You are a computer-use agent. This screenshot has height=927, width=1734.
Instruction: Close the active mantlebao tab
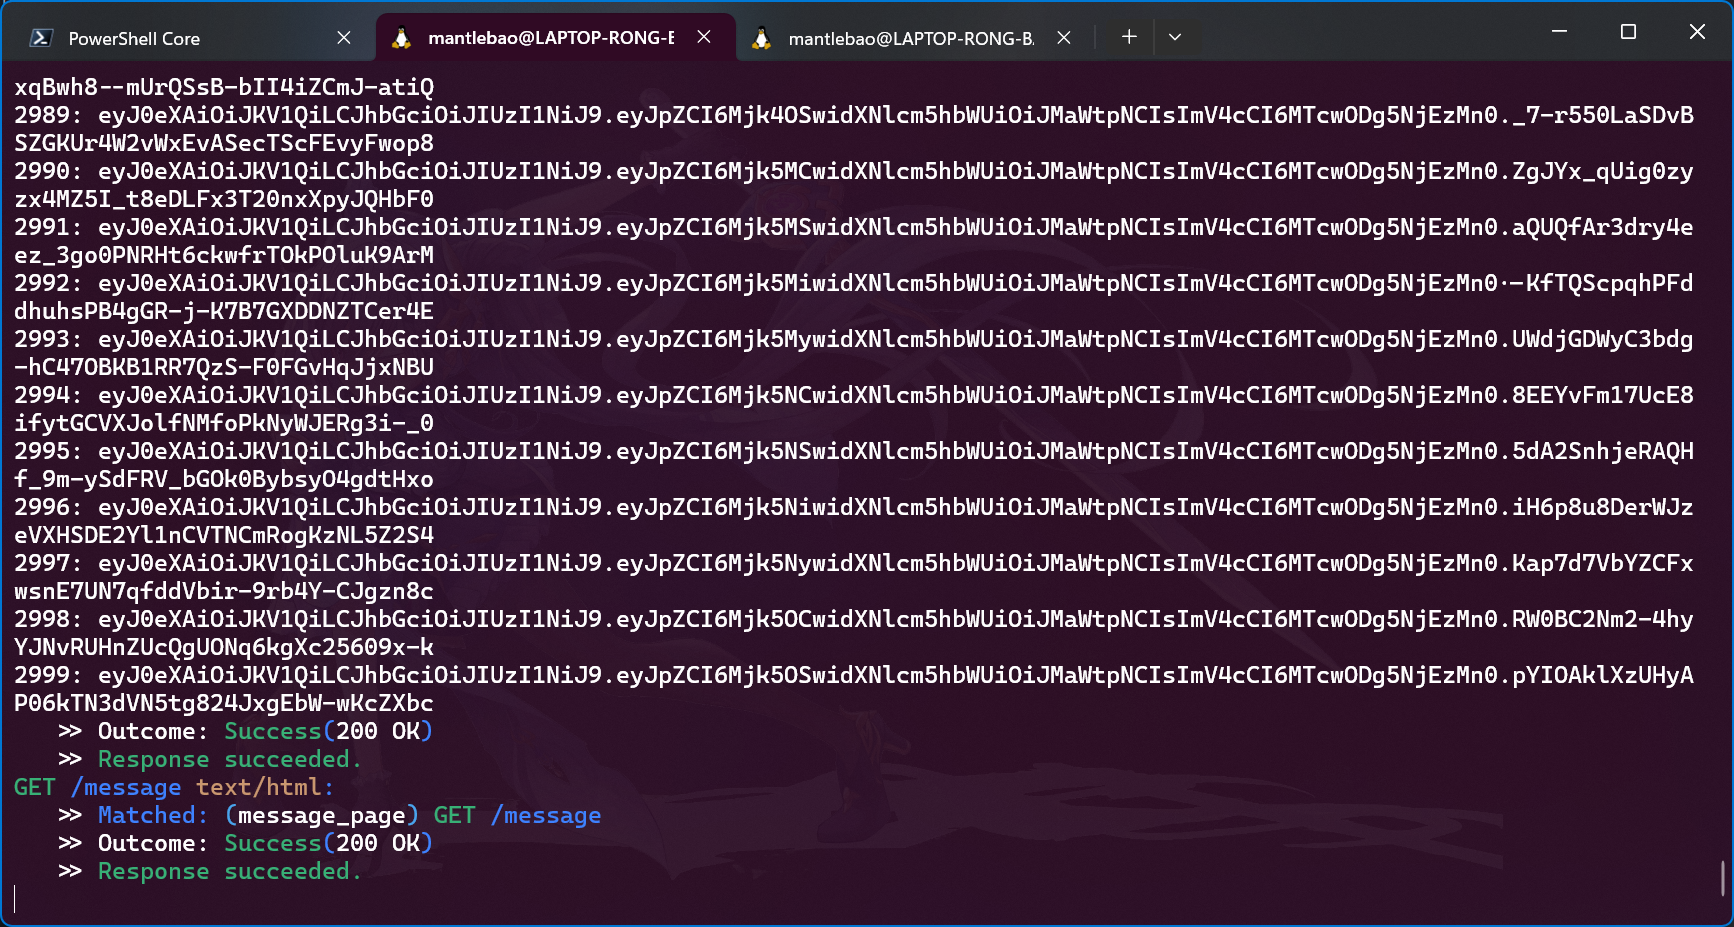coord(704,37)
